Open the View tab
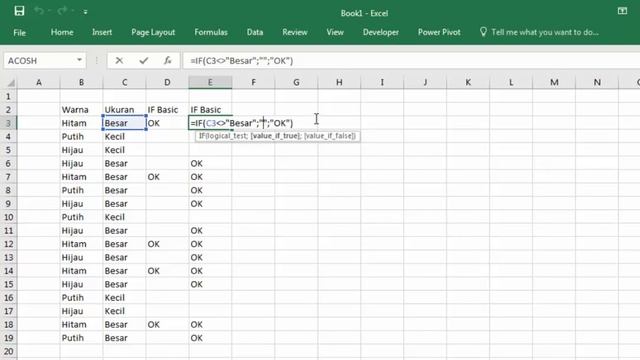This screenshot has height=360, width=640. [335, 32]
